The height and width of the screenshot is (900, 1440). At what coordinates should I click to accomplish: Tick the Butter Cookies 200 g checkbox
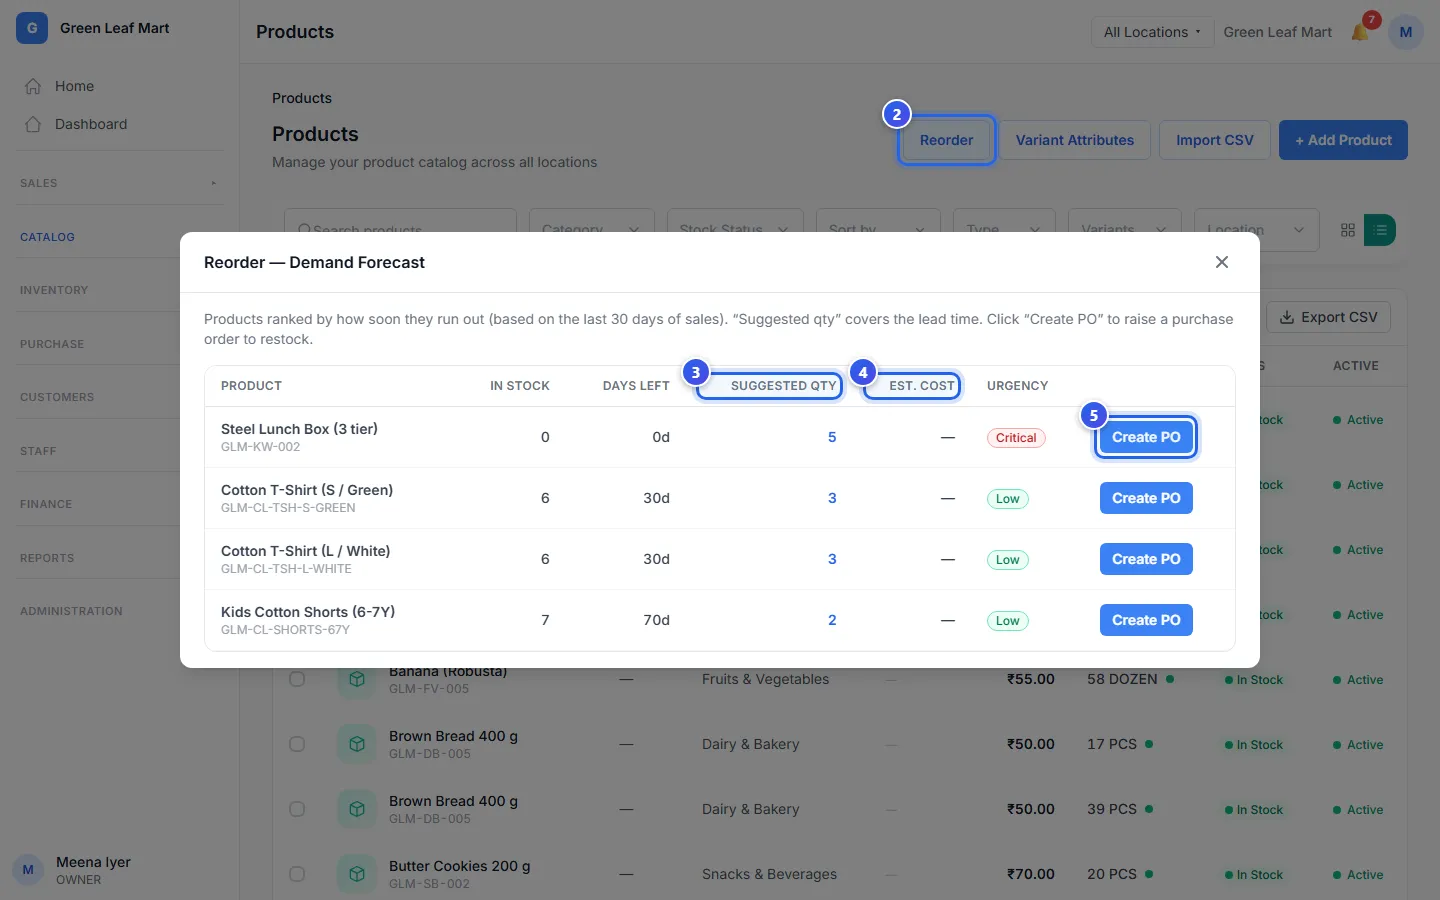(x=297, y=874)
